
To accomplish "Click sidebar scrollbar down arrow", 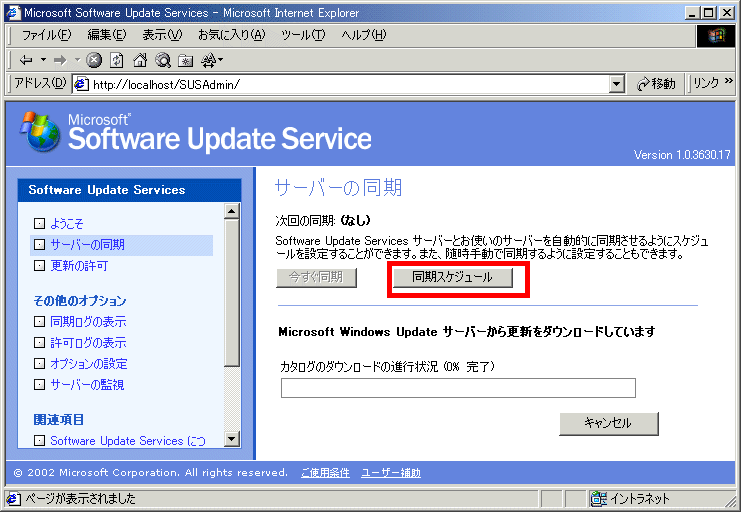I will tap(232, 439).
